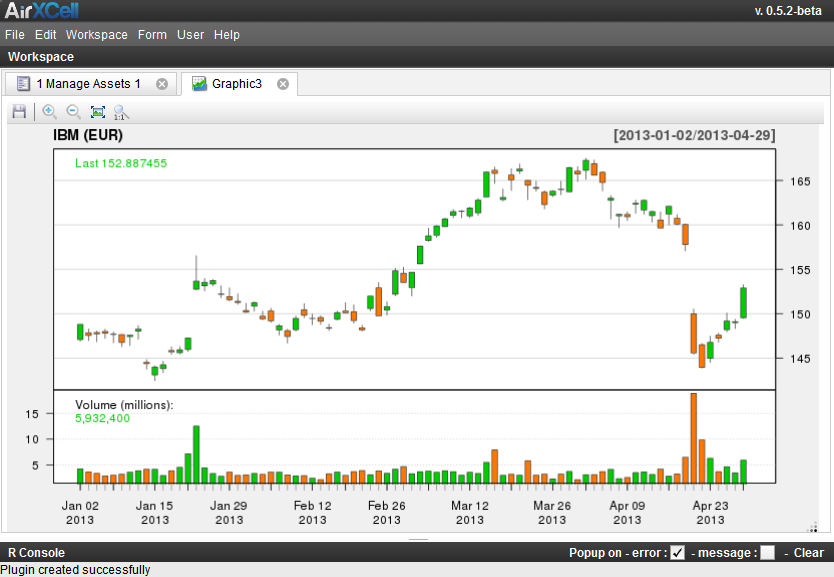Screen dimensions: 834x577
Task: Click the Jan 29 2013 axis label
Action: [x=229, y=513]
